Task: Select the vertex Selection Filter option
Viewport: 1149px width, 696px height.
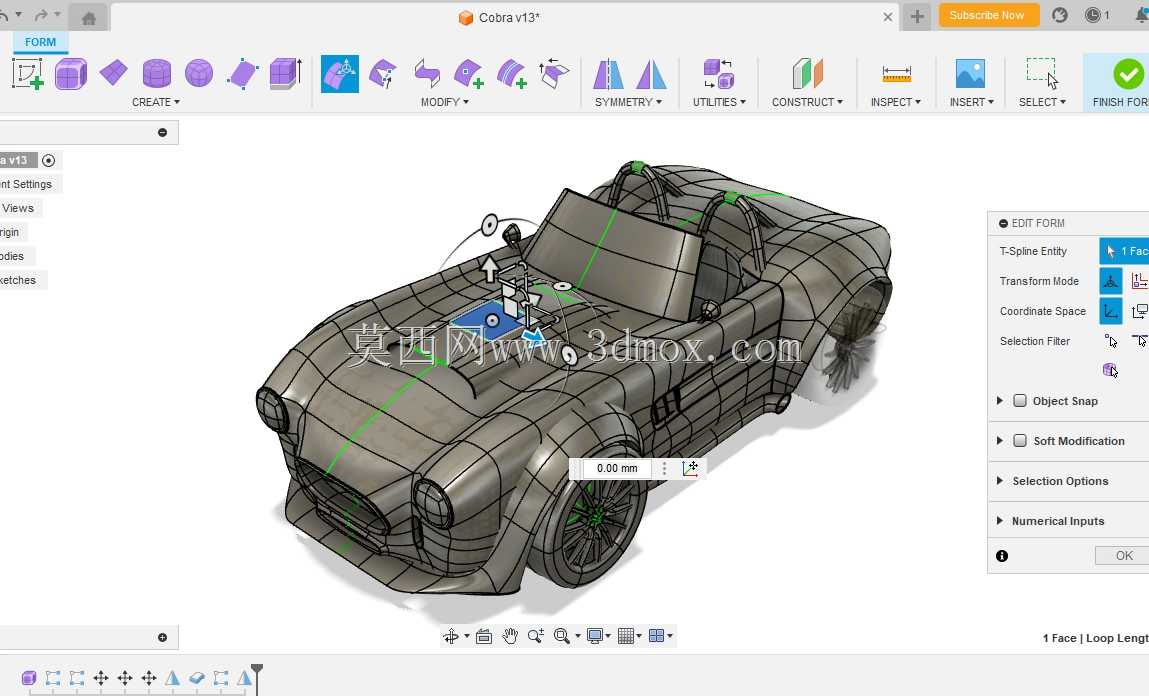Action: 1111,341
